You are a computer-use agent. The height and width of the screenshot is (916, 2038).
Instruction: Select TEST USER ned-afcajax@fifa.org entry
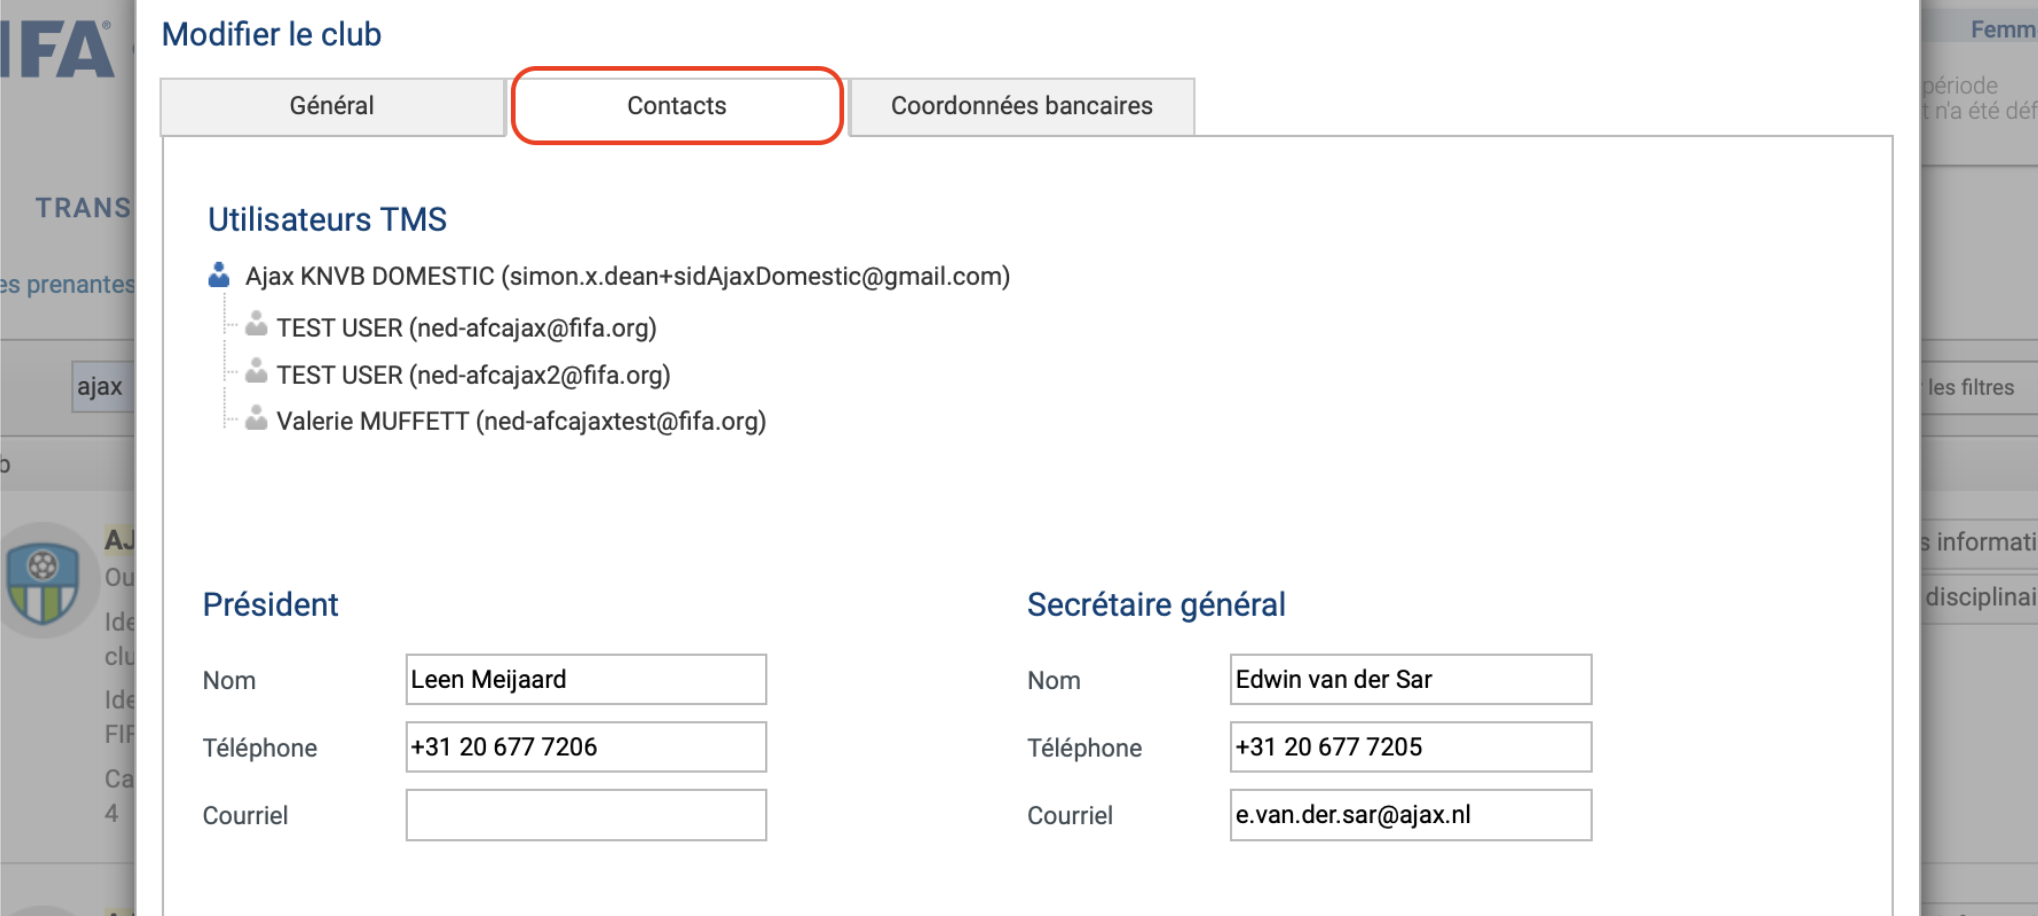point(466,328)
